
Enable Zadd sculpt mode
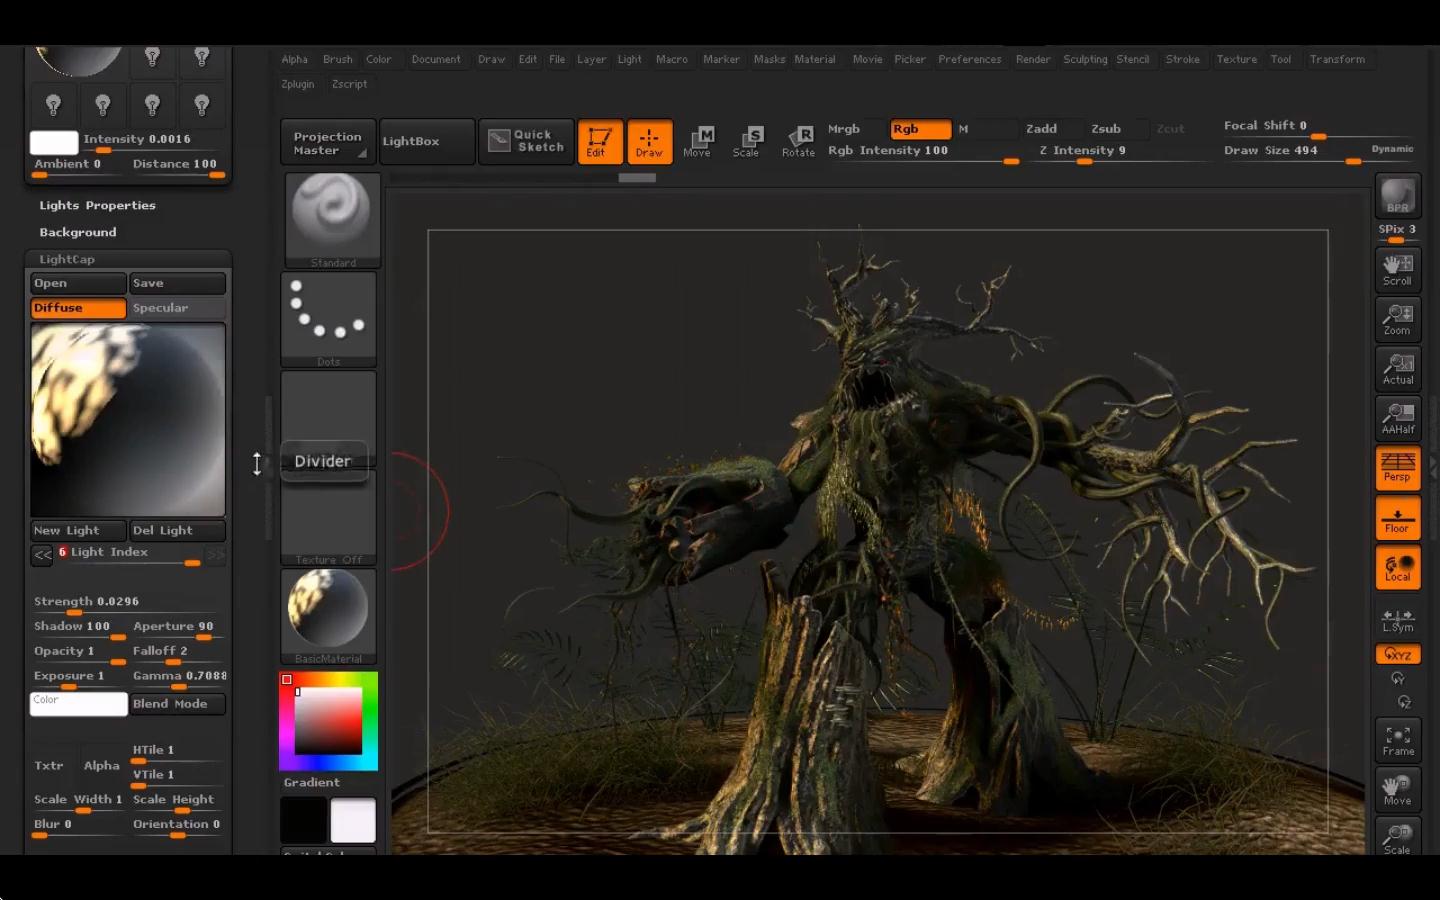pyautogui.click(x=1041, y=129)
